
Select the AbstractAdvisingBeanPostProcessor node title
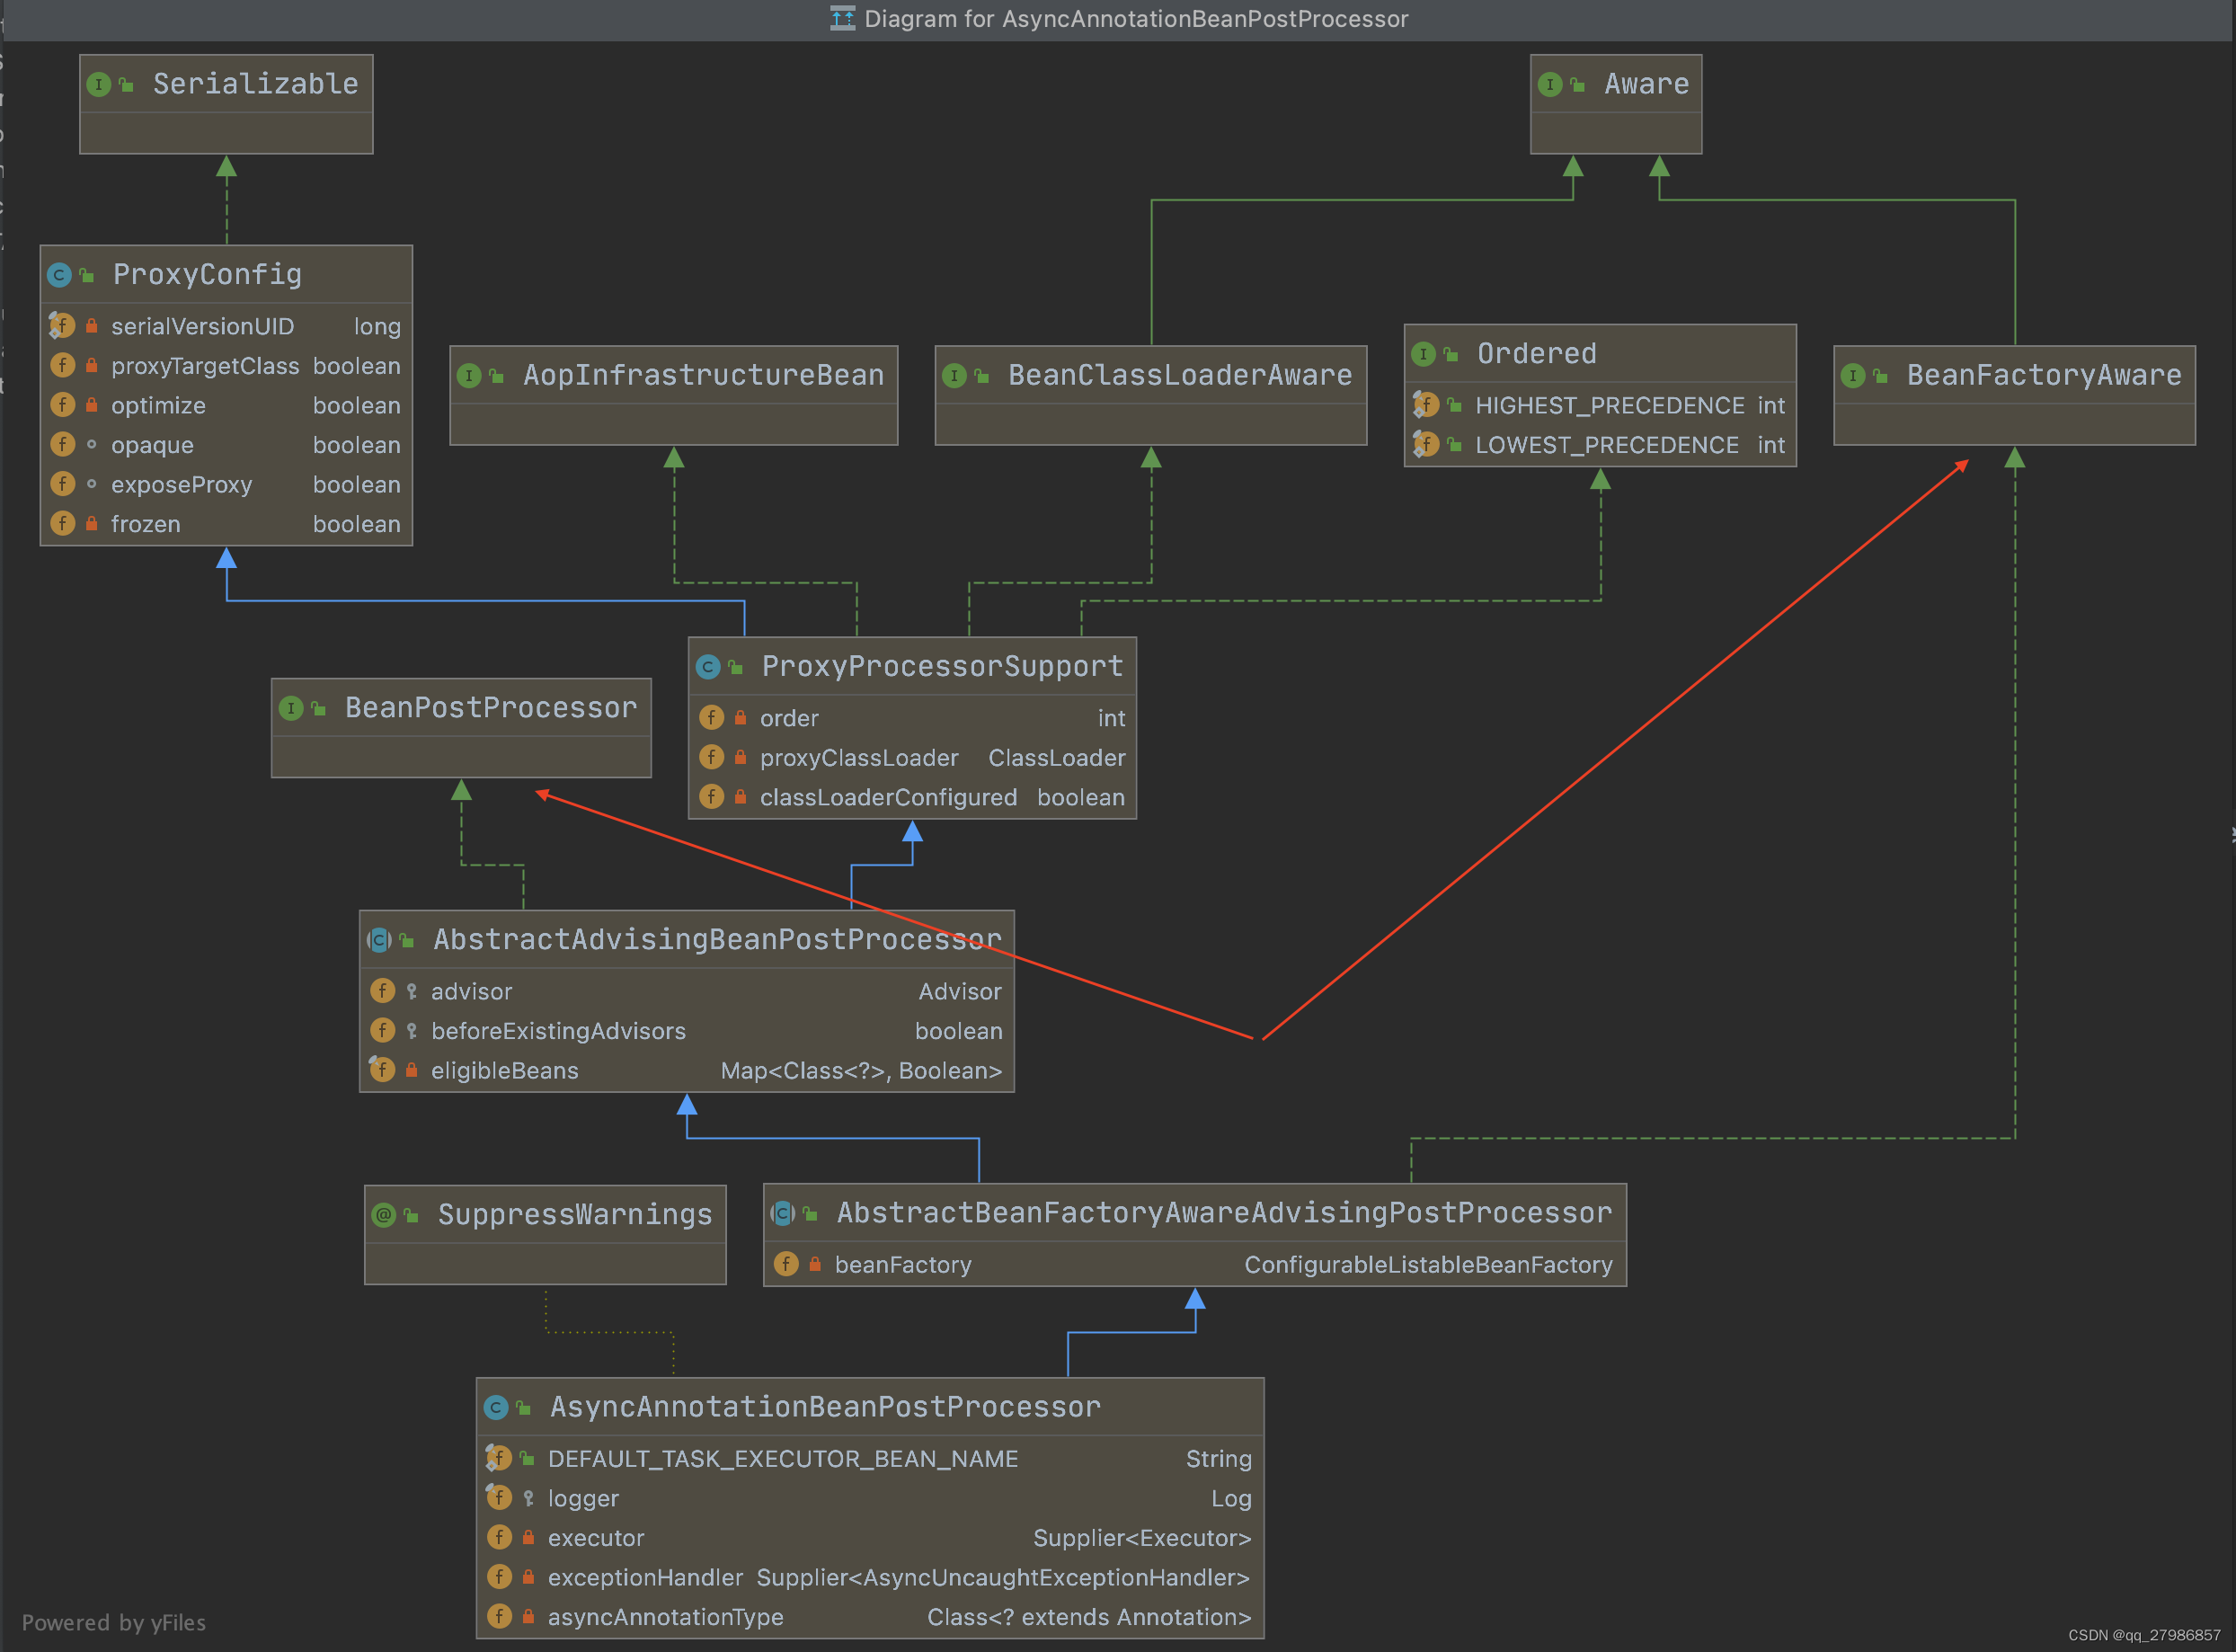pos(717,939)
